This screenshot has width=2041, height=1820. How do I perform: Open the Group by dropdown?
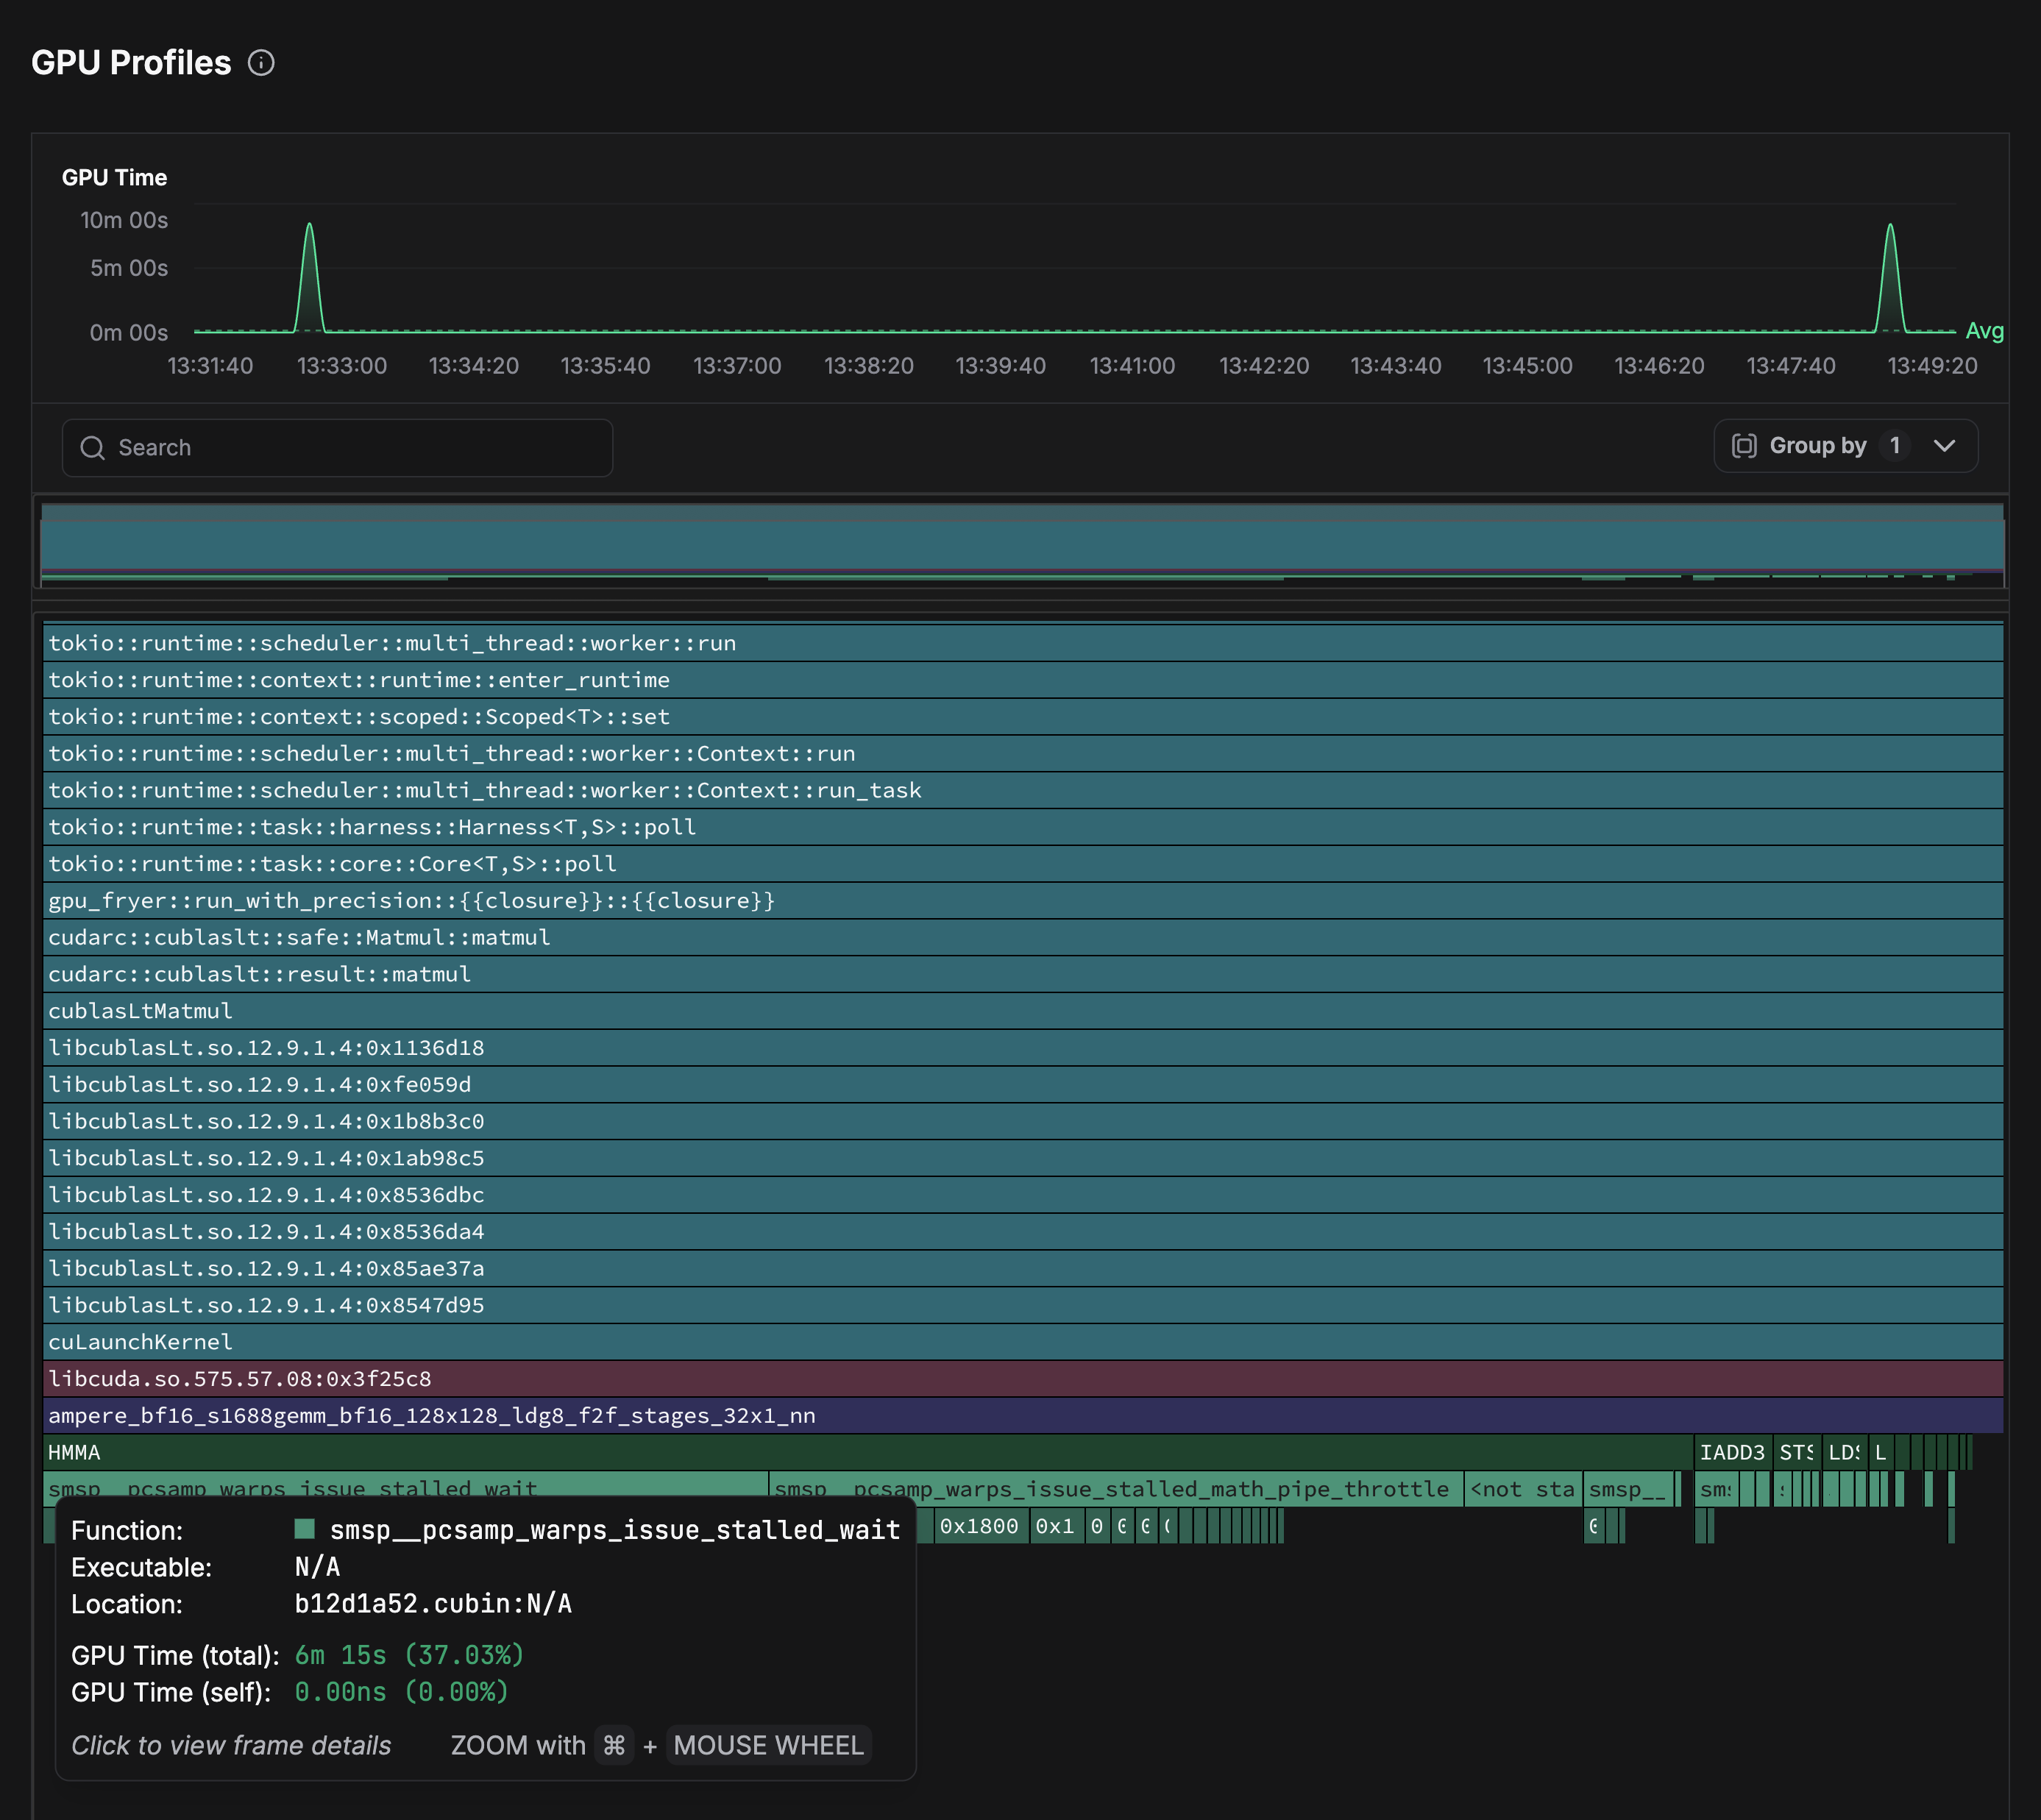pos(1943,446)
